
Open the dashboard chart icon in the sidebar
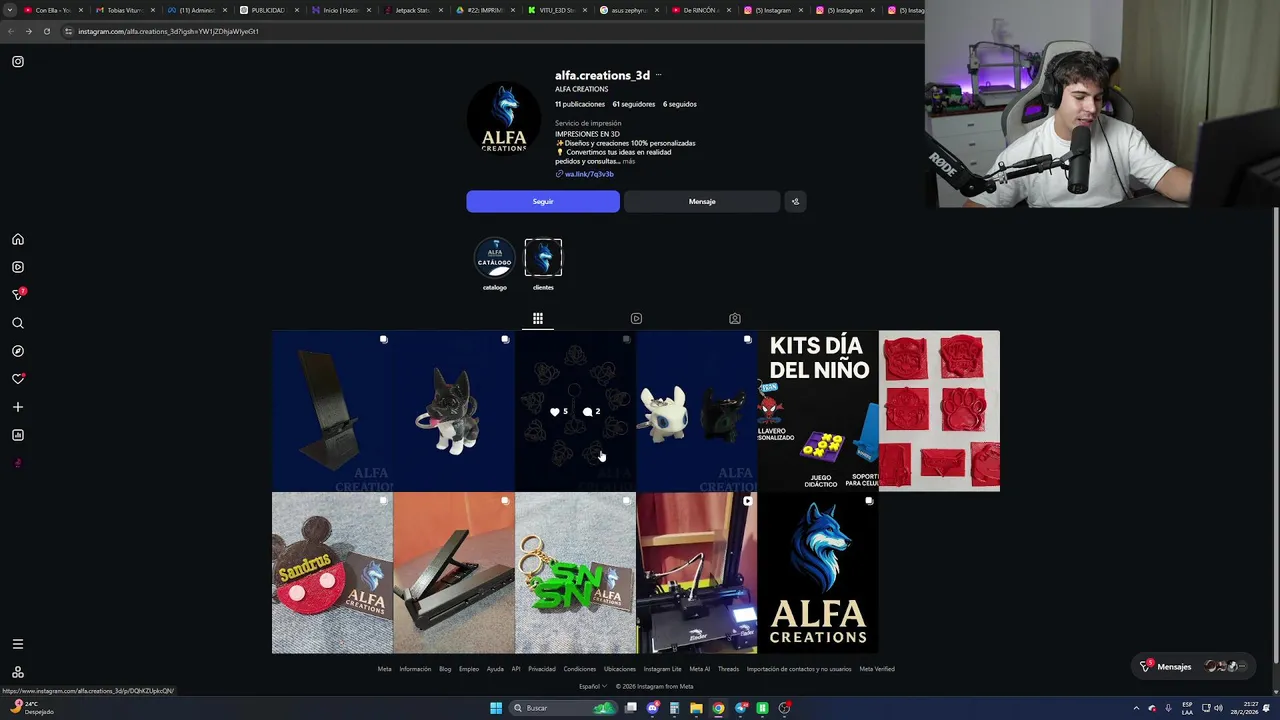coord(18,435)
